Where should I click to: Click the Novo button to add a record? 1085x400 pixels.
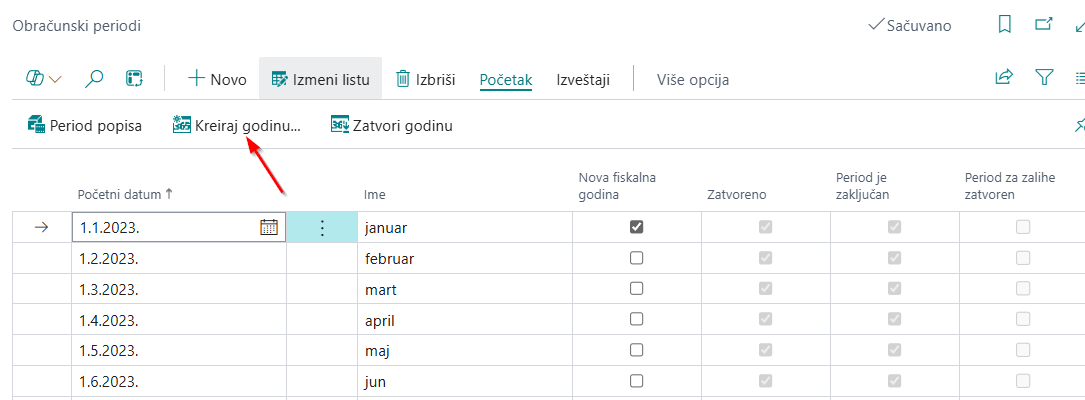point(217,80)
